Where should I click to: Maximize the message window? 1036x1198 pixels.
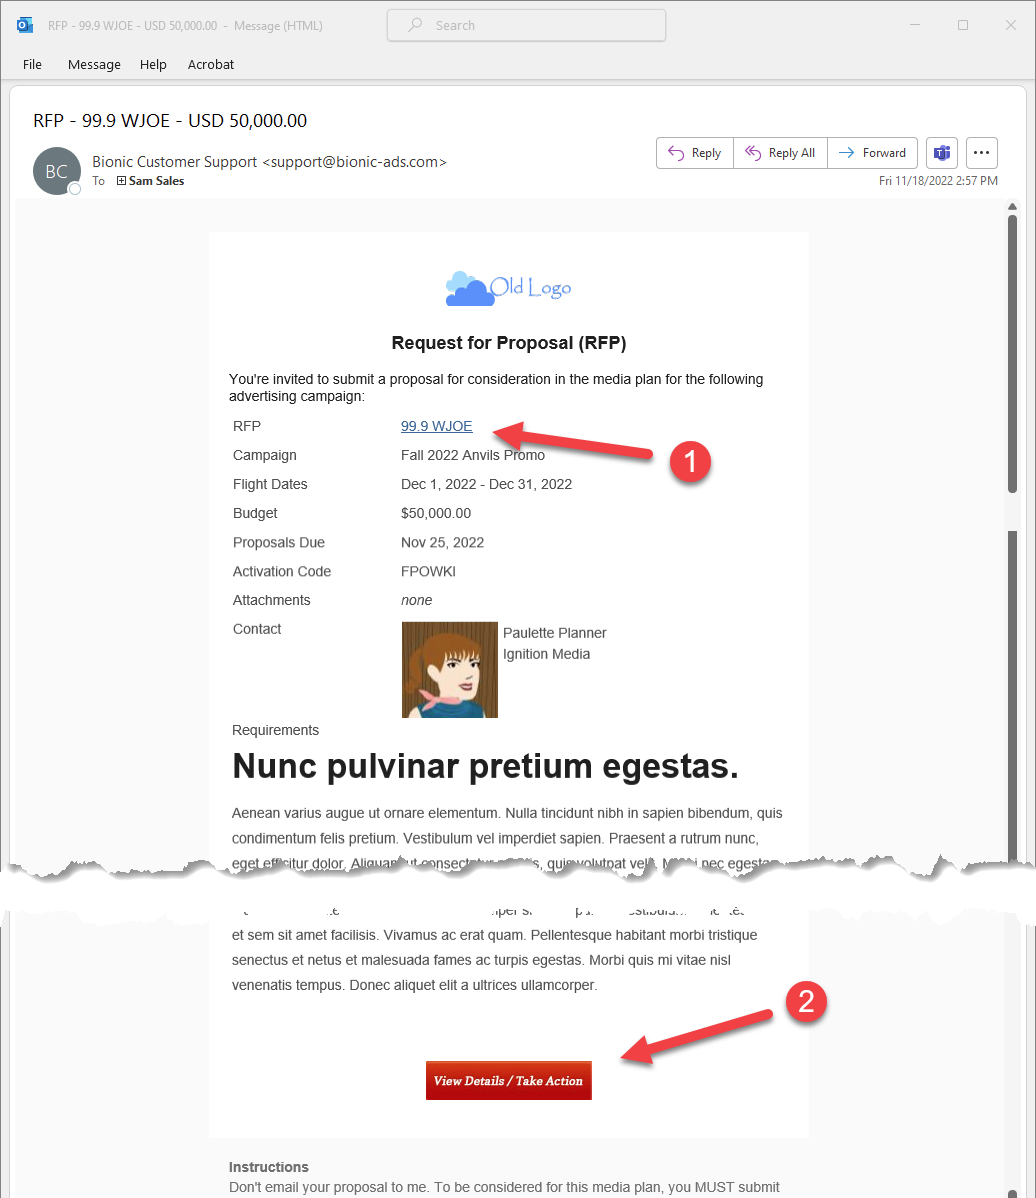tap(962, 26)
